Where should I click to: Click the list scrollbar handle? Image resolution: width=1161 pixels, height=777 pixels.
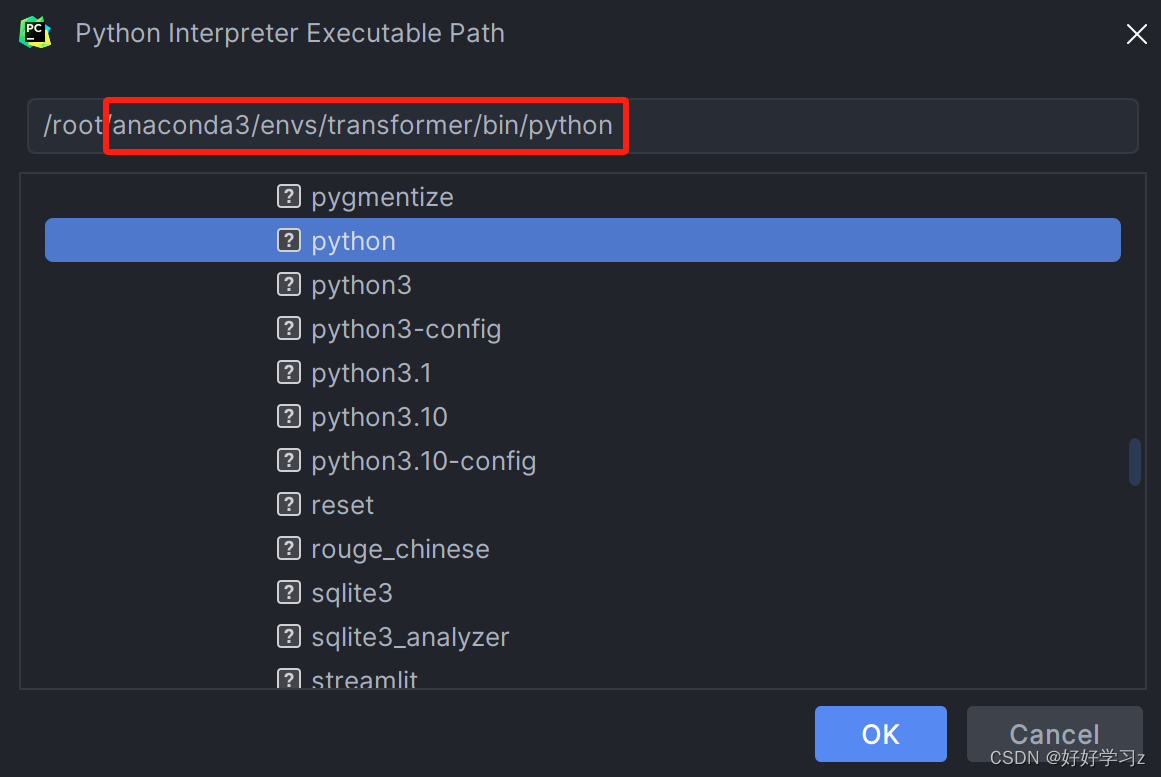coord(1135,462)
